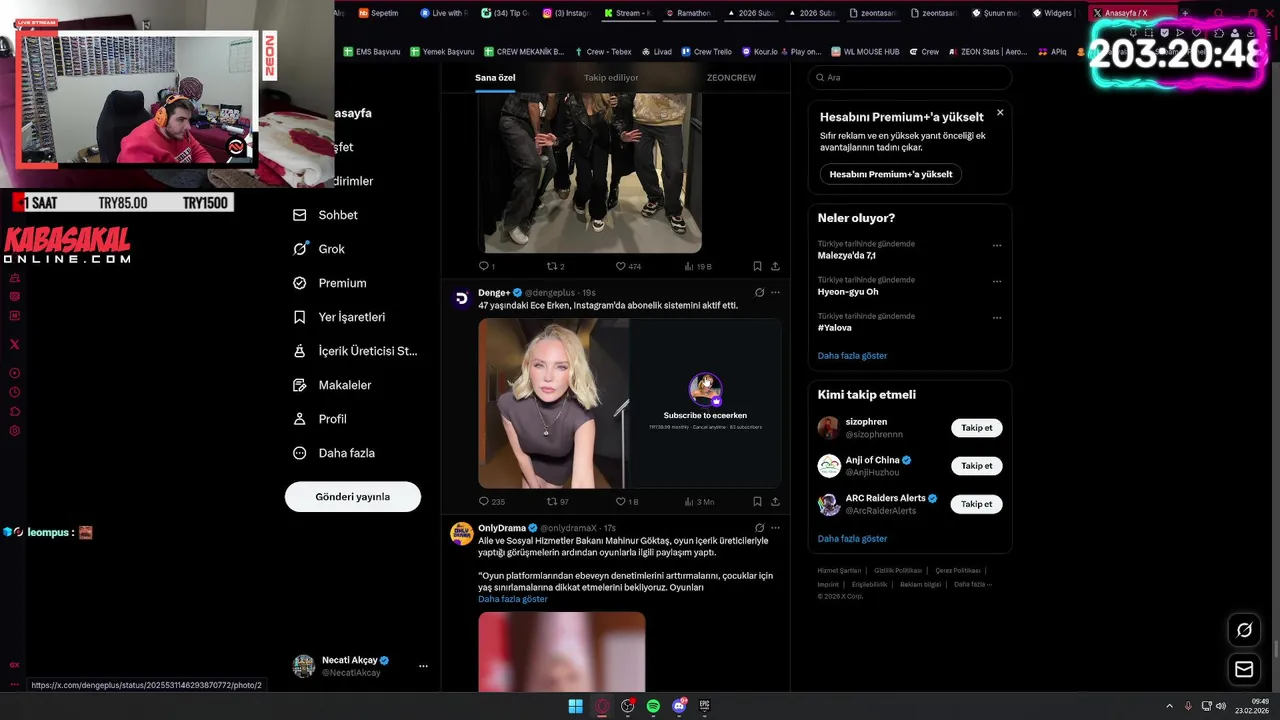The width and height of the screenshot is (1280, 720).
Task: Expand OnlyDrama post with Daha fazla göster
Action: (x=513, y=599)
